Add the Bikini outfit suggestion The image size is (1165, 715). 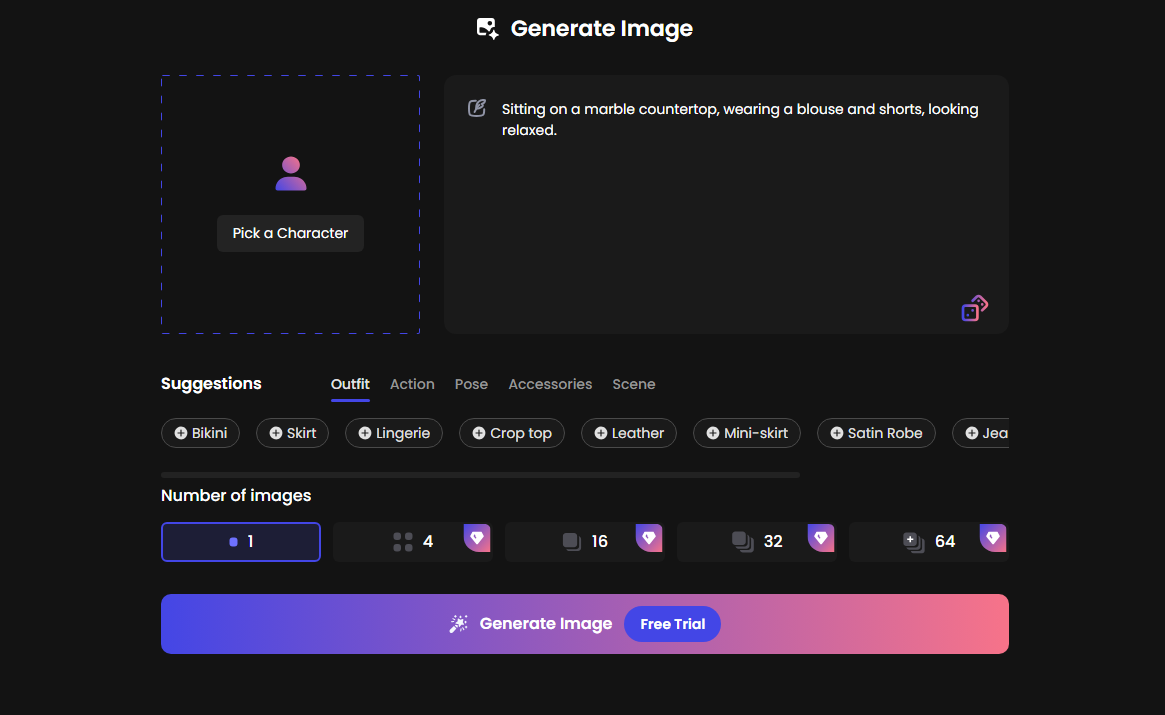click(x=200, y=433)
